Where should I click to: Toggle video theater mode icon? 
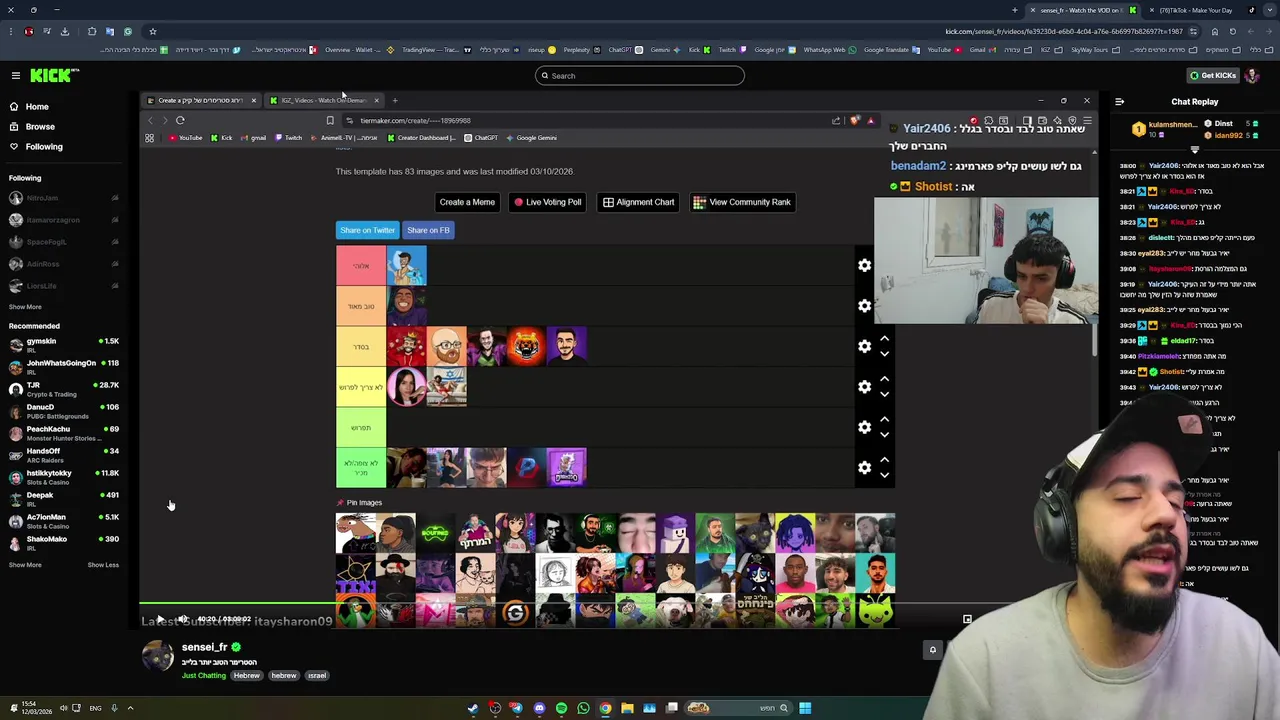[967, 619]
